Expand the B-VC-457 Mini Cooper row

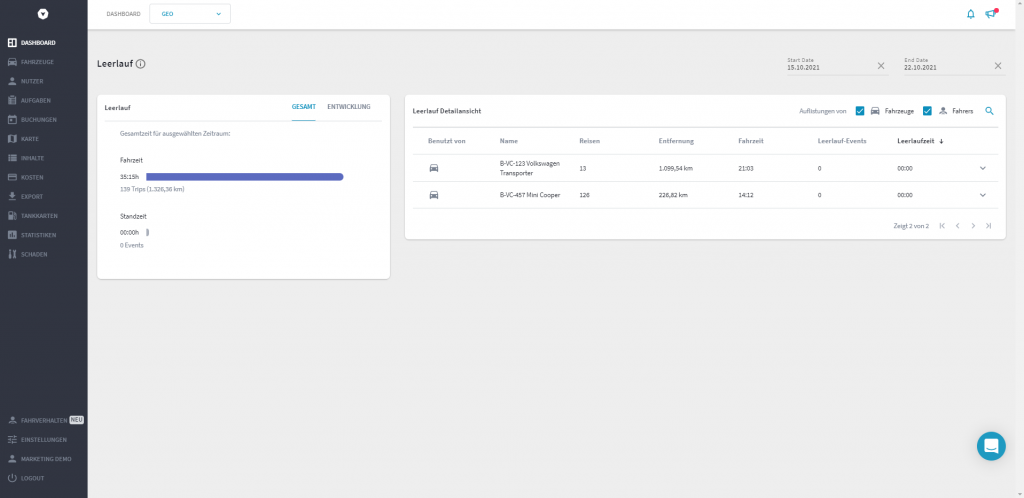982,195
